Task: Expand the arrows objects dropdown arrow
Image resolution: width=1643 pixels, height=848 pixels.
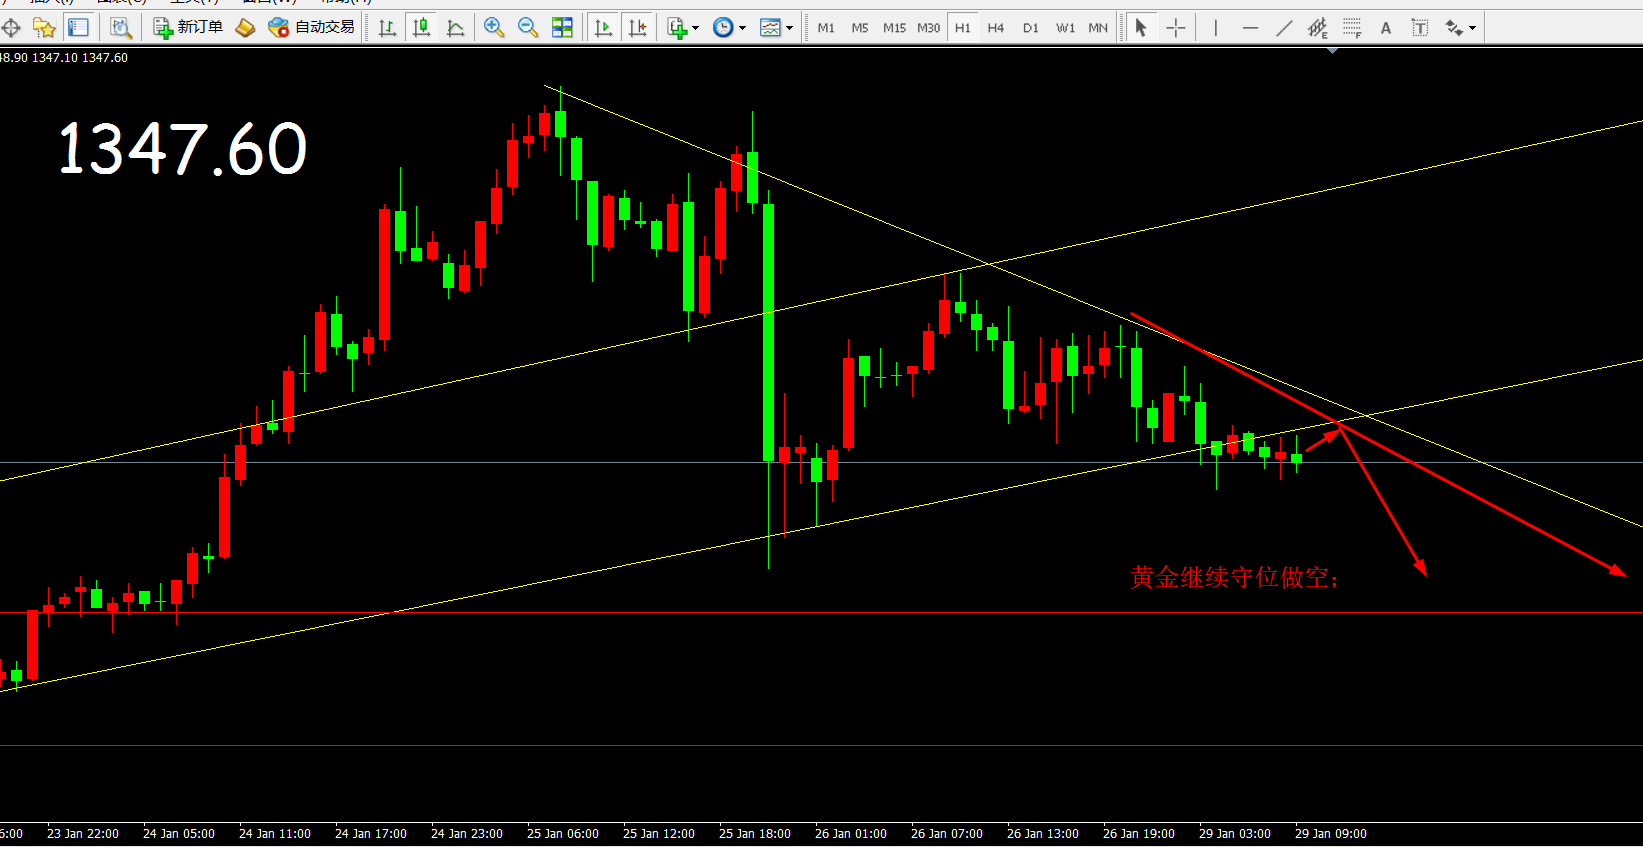Action: [1472, 28]
